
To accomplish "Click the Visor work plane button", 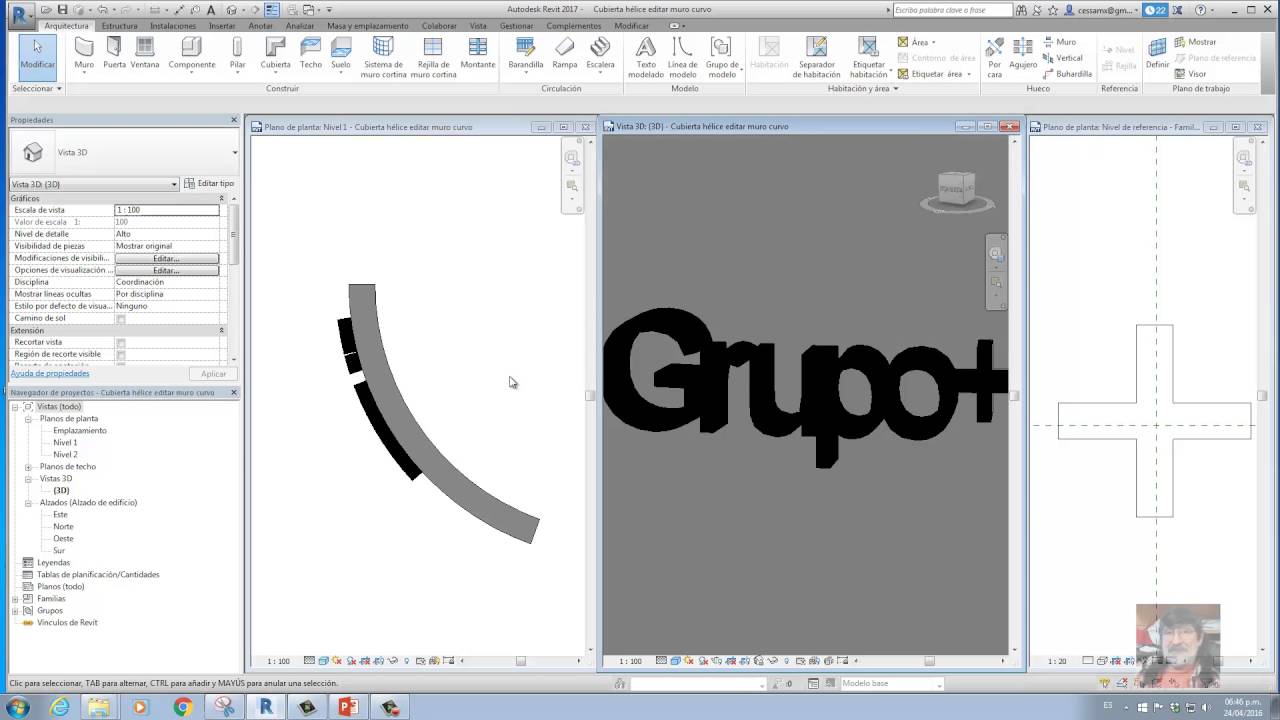I will 1191,74.
